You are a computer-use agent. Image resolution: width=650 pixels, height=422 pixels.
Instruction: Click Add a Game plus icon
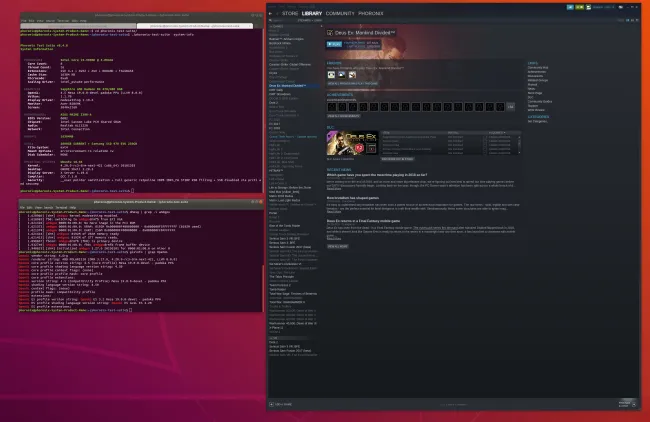(271, 404)
